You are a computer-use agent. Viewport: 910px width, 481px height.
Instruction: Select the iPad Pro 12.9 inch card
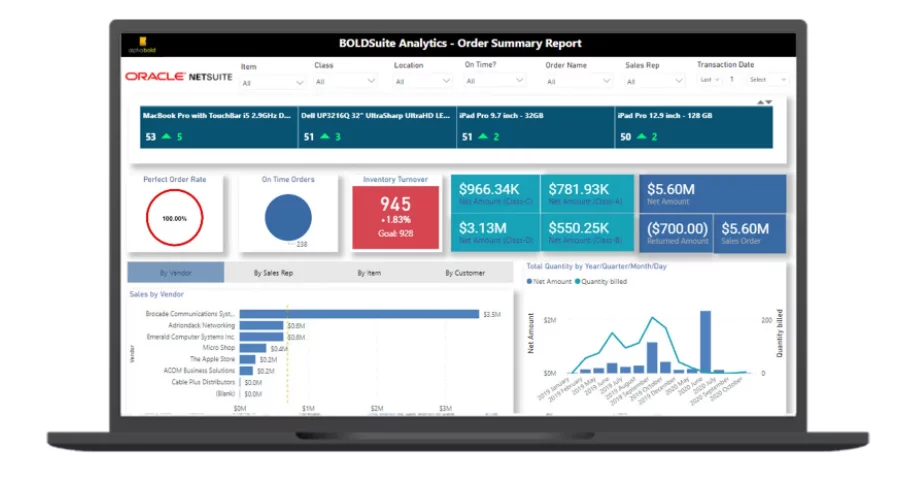pos(694,127)
